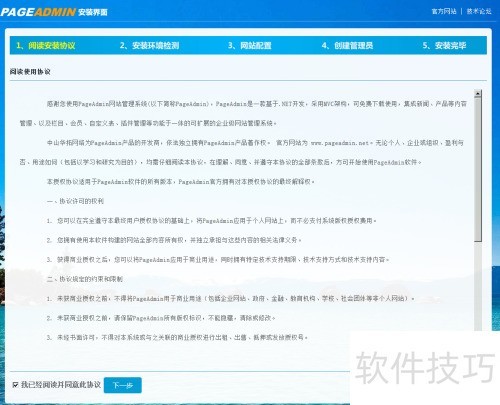Click the 下一步 button

[123, 385]
